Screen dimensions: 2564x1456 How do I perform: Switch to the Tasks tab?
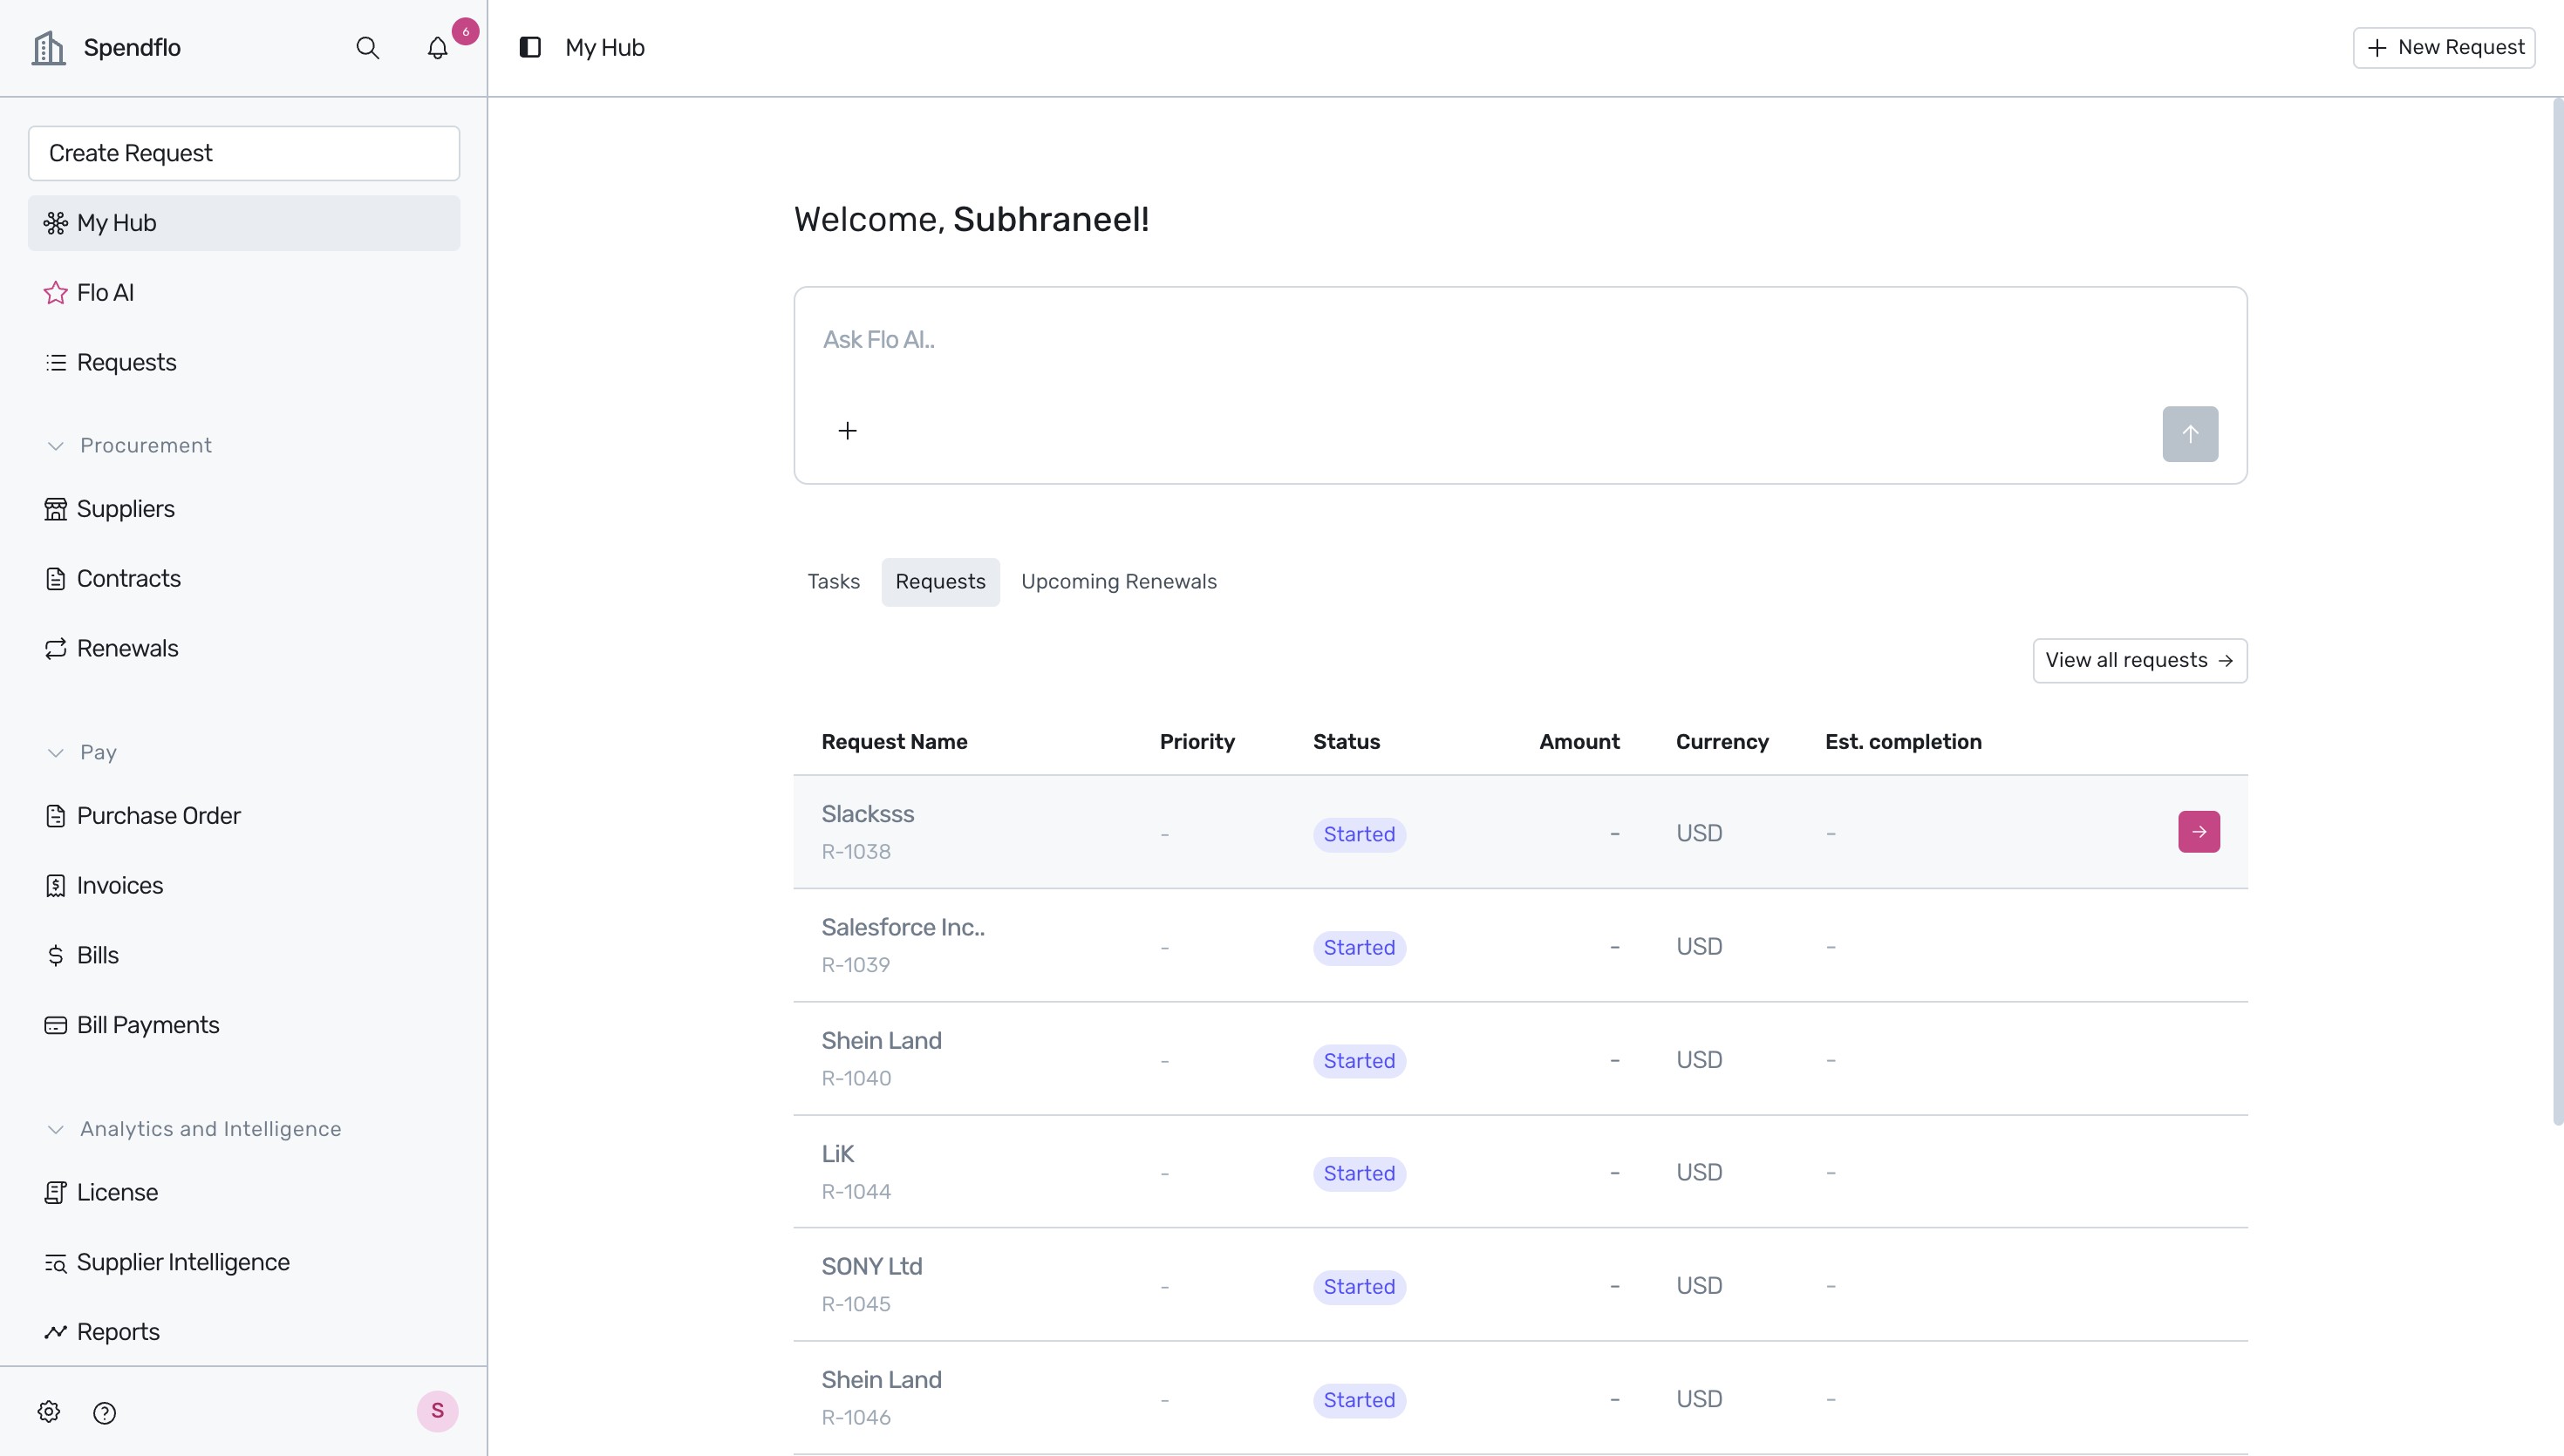click(833, 582)
